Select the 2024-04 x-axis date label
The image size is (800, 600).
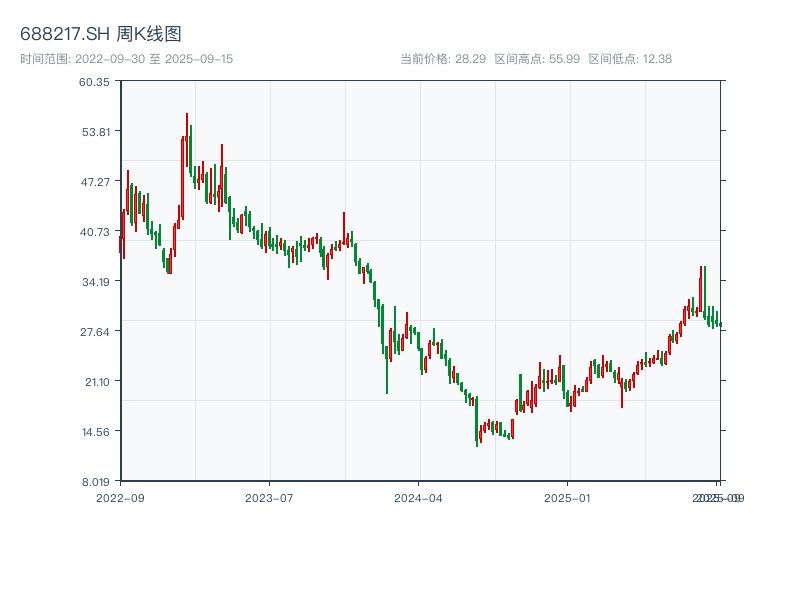pos(418,497)
